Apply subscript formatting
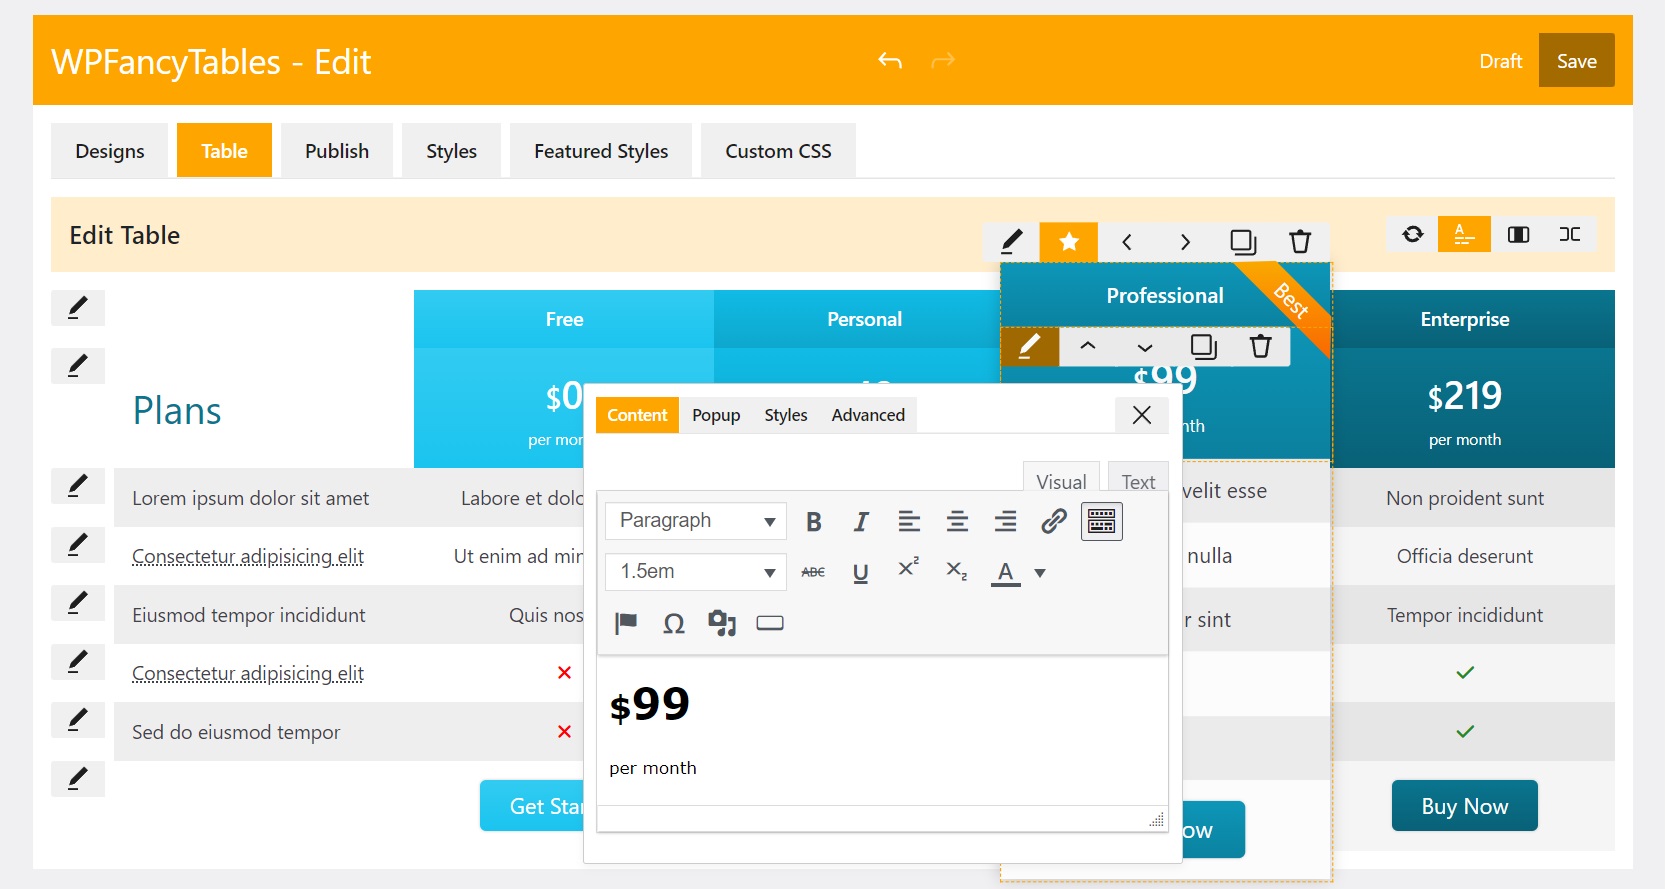Viewport: 1665px width, 889px height. tap(957, 572)
